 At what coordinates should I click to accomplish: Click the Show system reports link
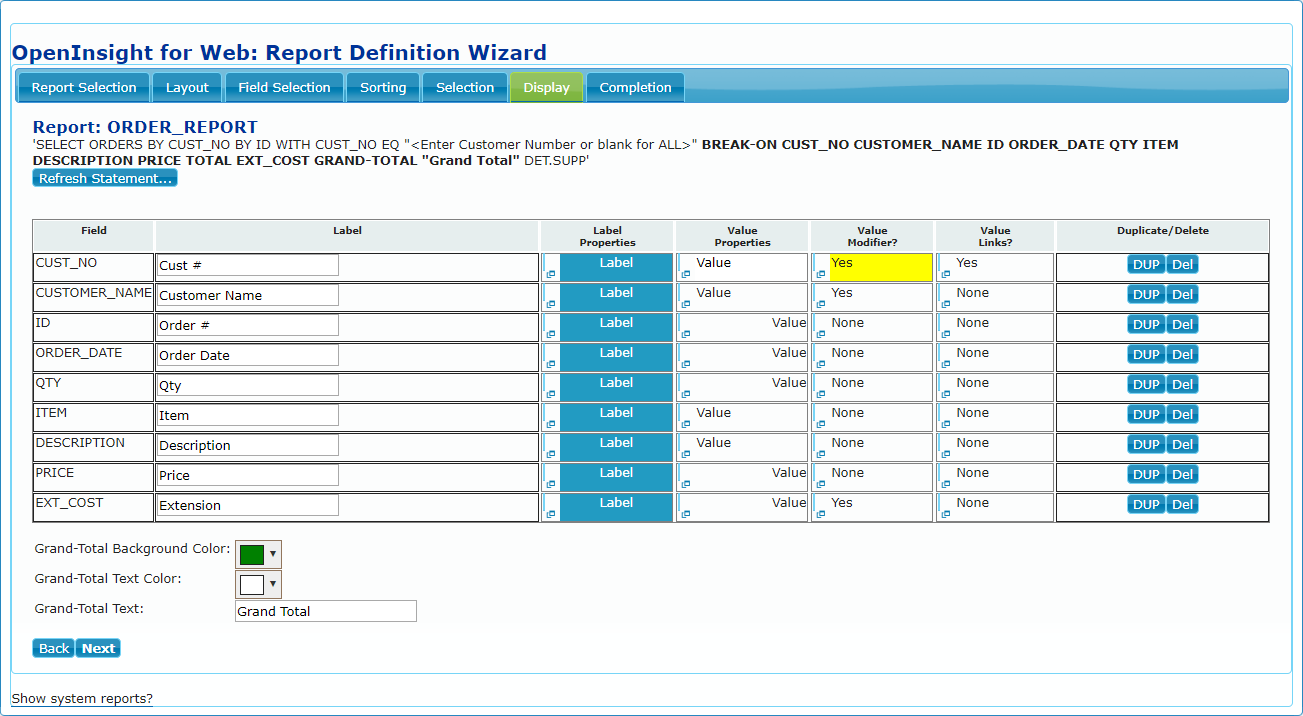coord(82,699)
